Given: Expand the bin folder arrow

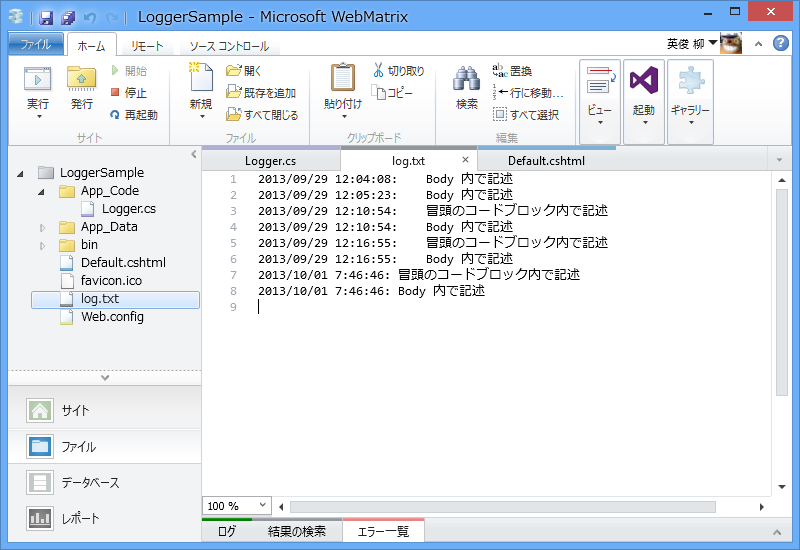Looking at the screenshot, I should tap(42, 246).
